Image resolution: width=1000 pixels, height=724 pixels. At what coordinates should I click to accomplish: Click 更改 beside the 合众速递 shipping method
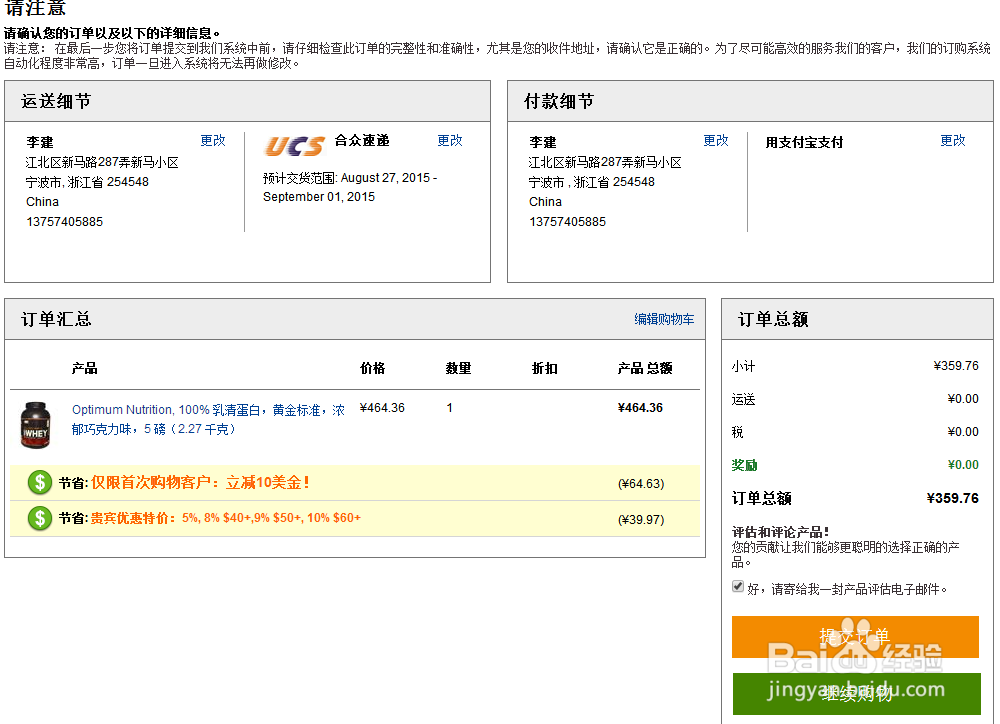(x=449, y=140)
